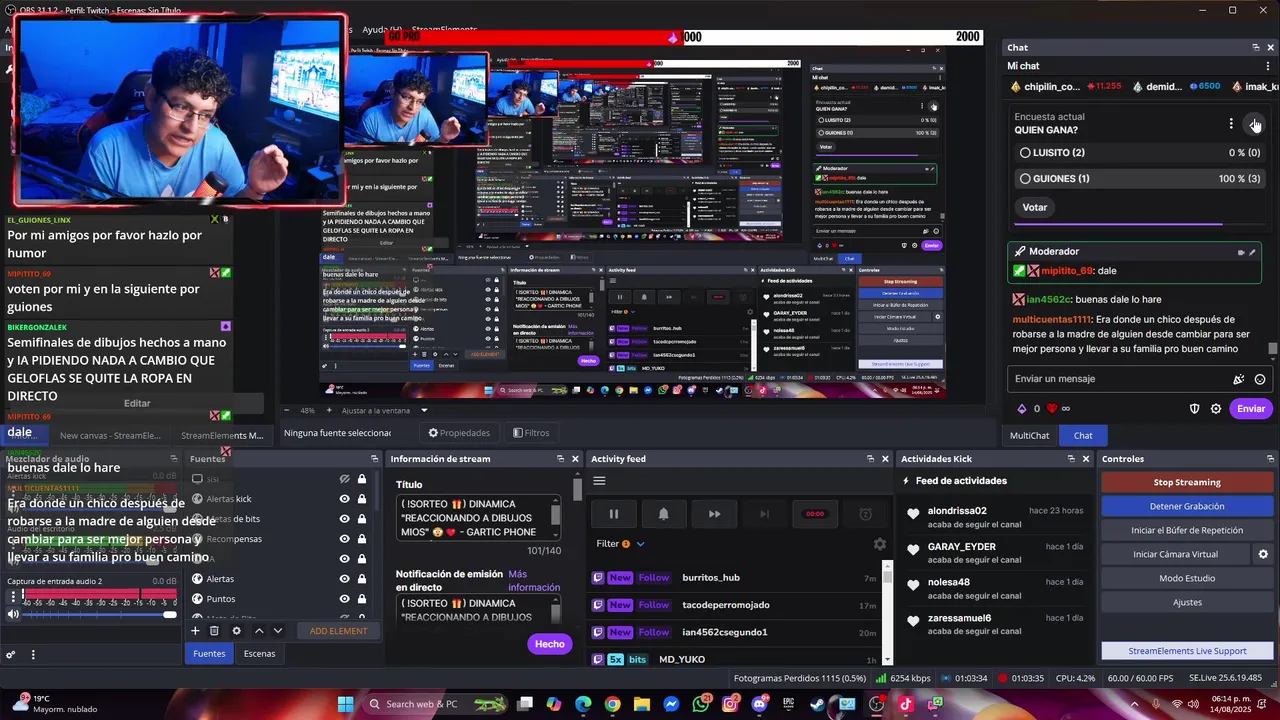This screenshot has width=1280, height=720.
Task: Click Más información link
Action: coord(533,581)
